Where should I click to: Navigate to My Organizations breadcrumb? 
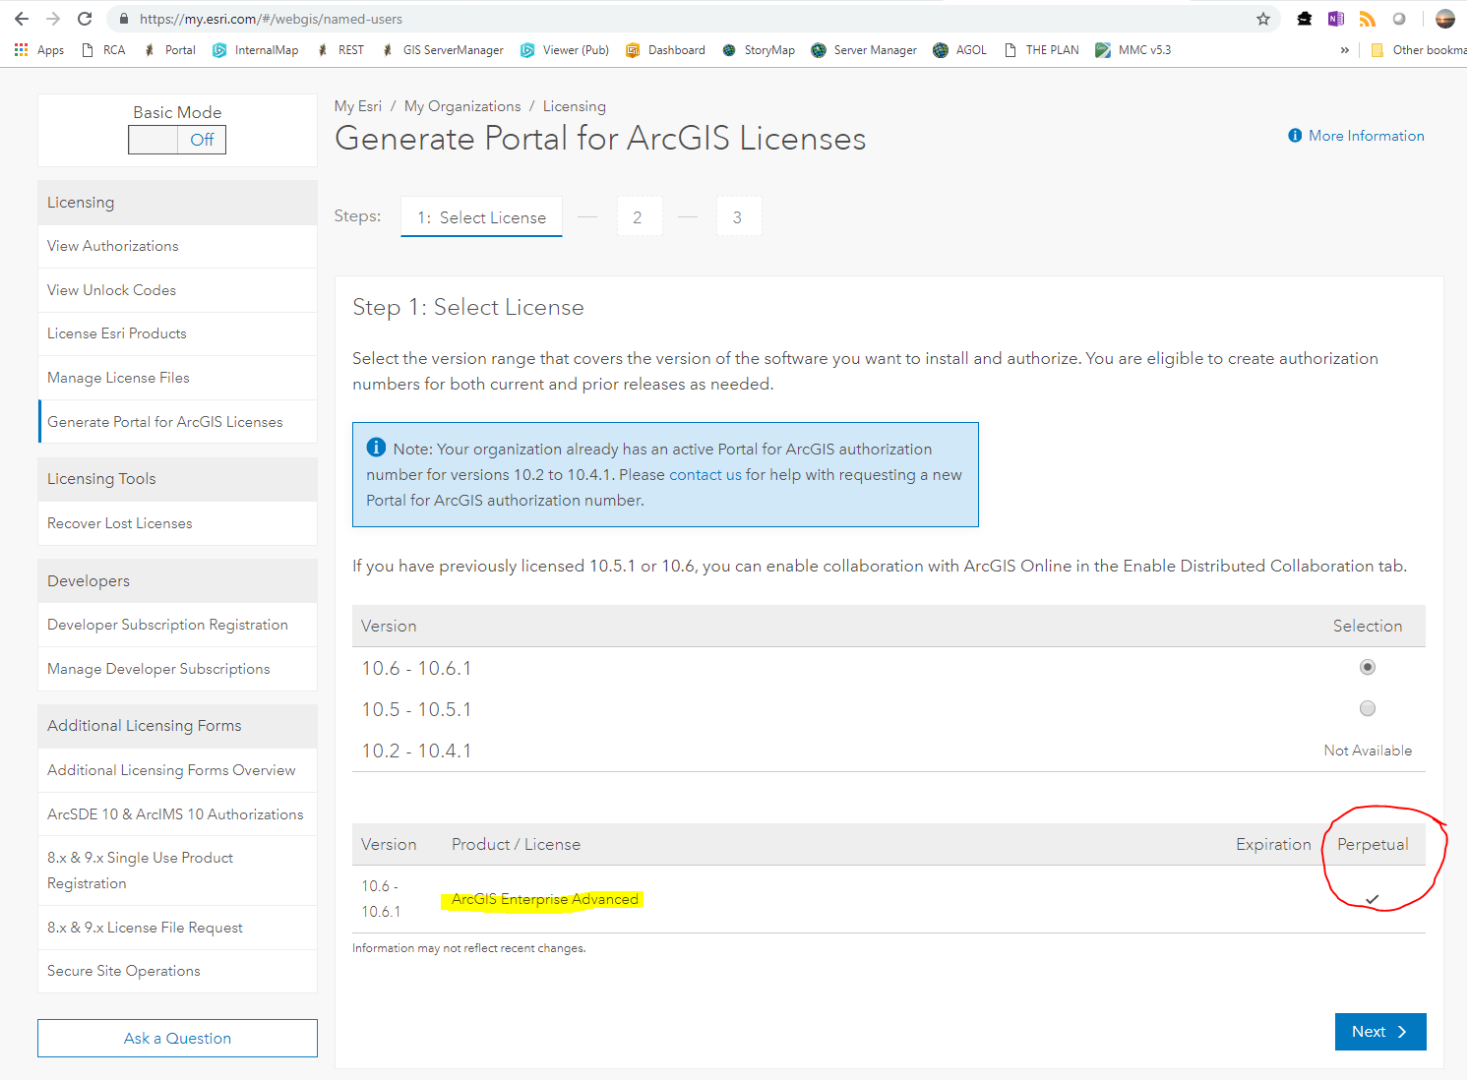point(462,106)
